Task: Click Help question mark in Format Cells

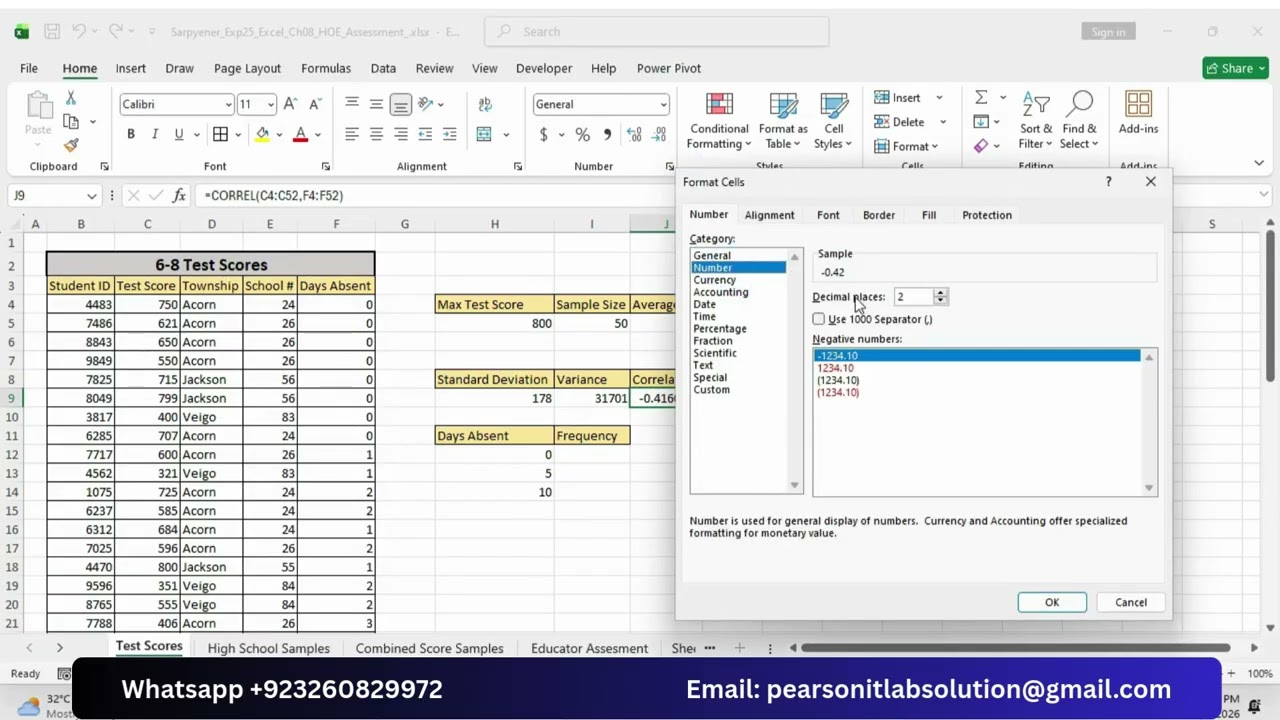Action: pos(1108,182)
